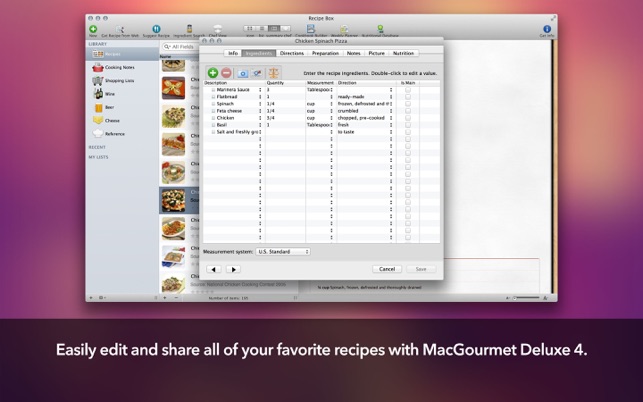The height and width of the screenshot is (402, 643).
Task: Select the icon grid view mode button
Action: [250, 28]
